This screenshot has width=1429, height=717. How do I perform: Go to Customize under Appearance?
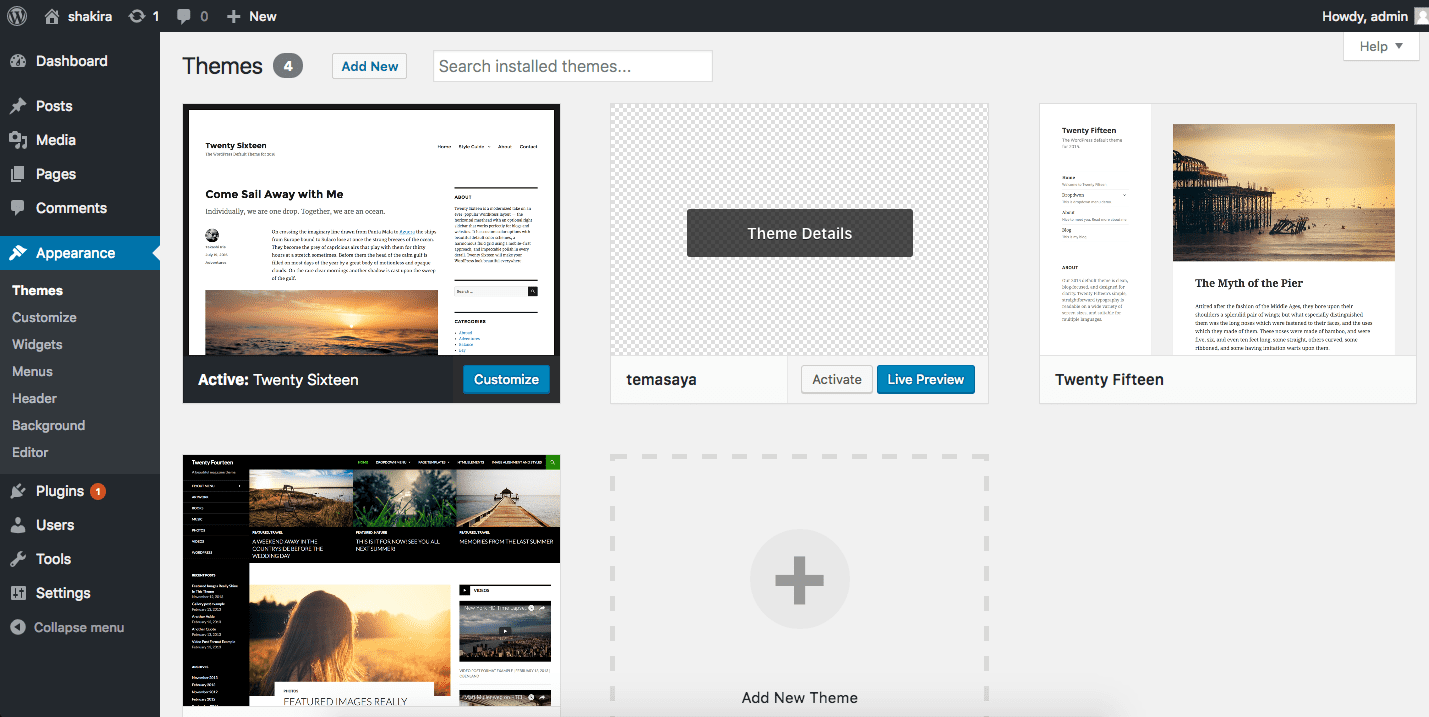44,317
